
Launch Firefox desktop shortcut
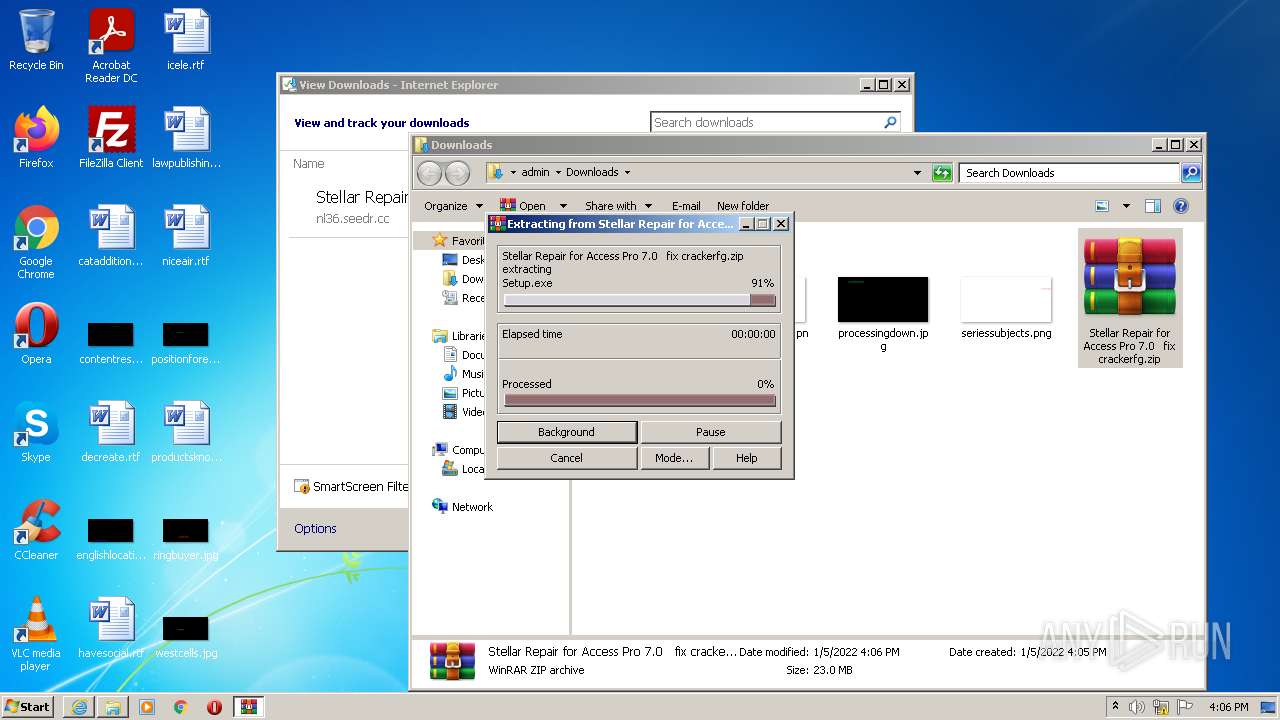click(36, 138)
